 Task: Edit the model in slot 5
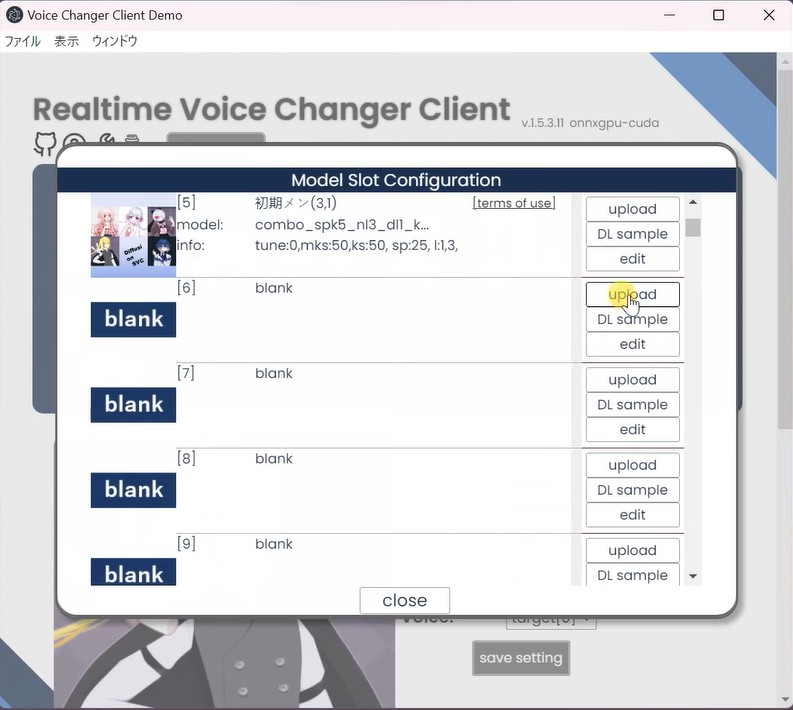pyautogui.click(x=632, y=259)
